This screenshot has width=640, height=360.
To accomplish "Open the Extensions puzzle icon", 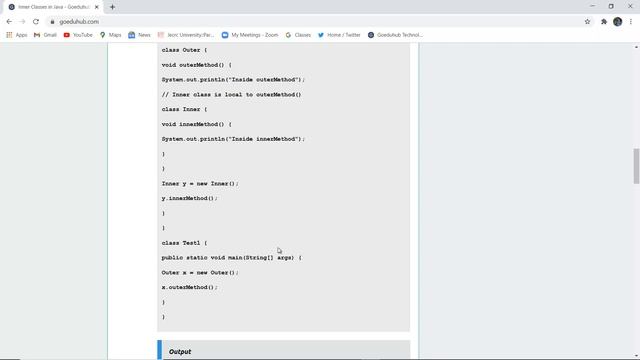I will coord(604,22).
